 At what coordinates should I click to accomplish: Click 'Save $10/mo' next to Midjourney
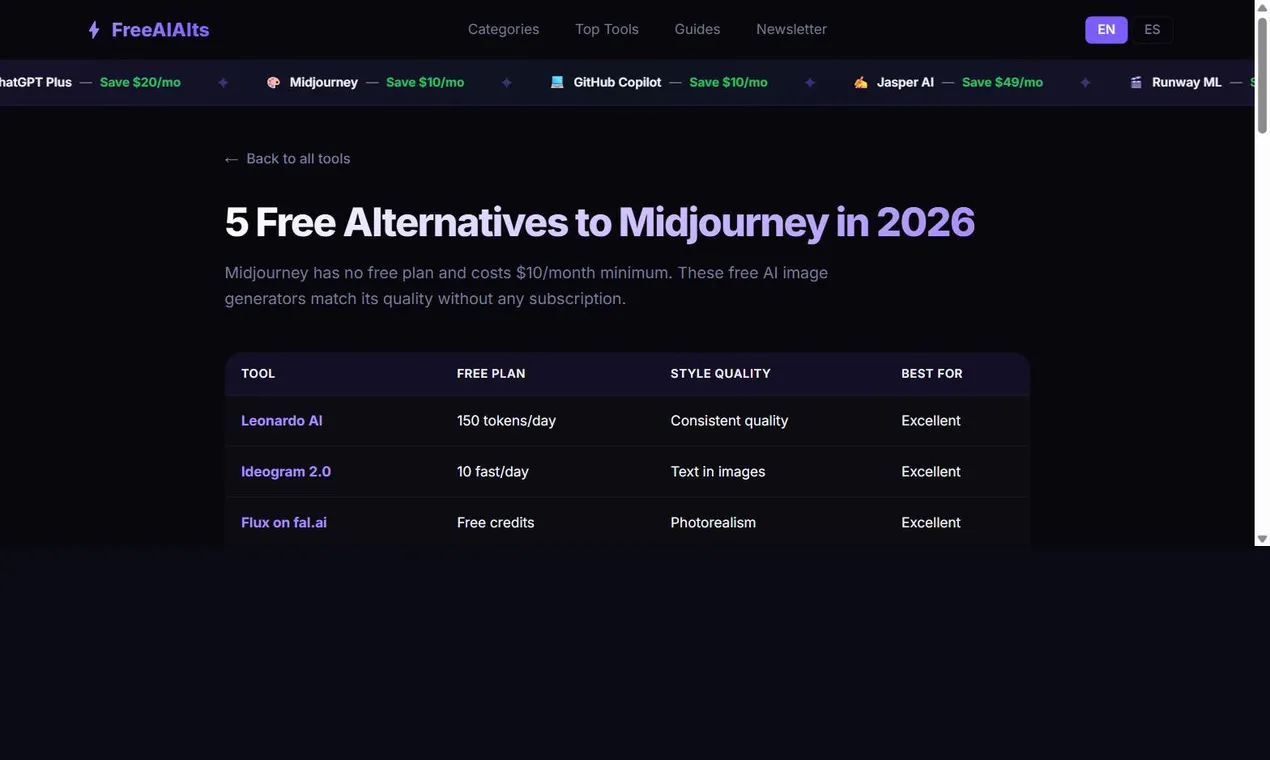pos(425,82)
